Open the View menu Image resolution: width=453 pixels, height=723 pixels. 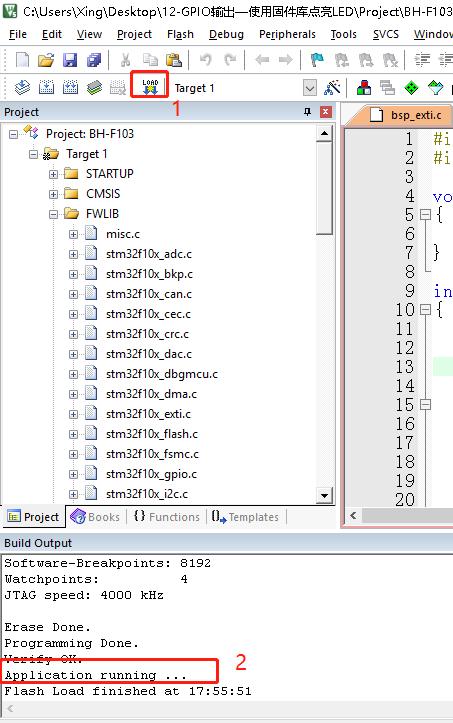pos(89,34)
